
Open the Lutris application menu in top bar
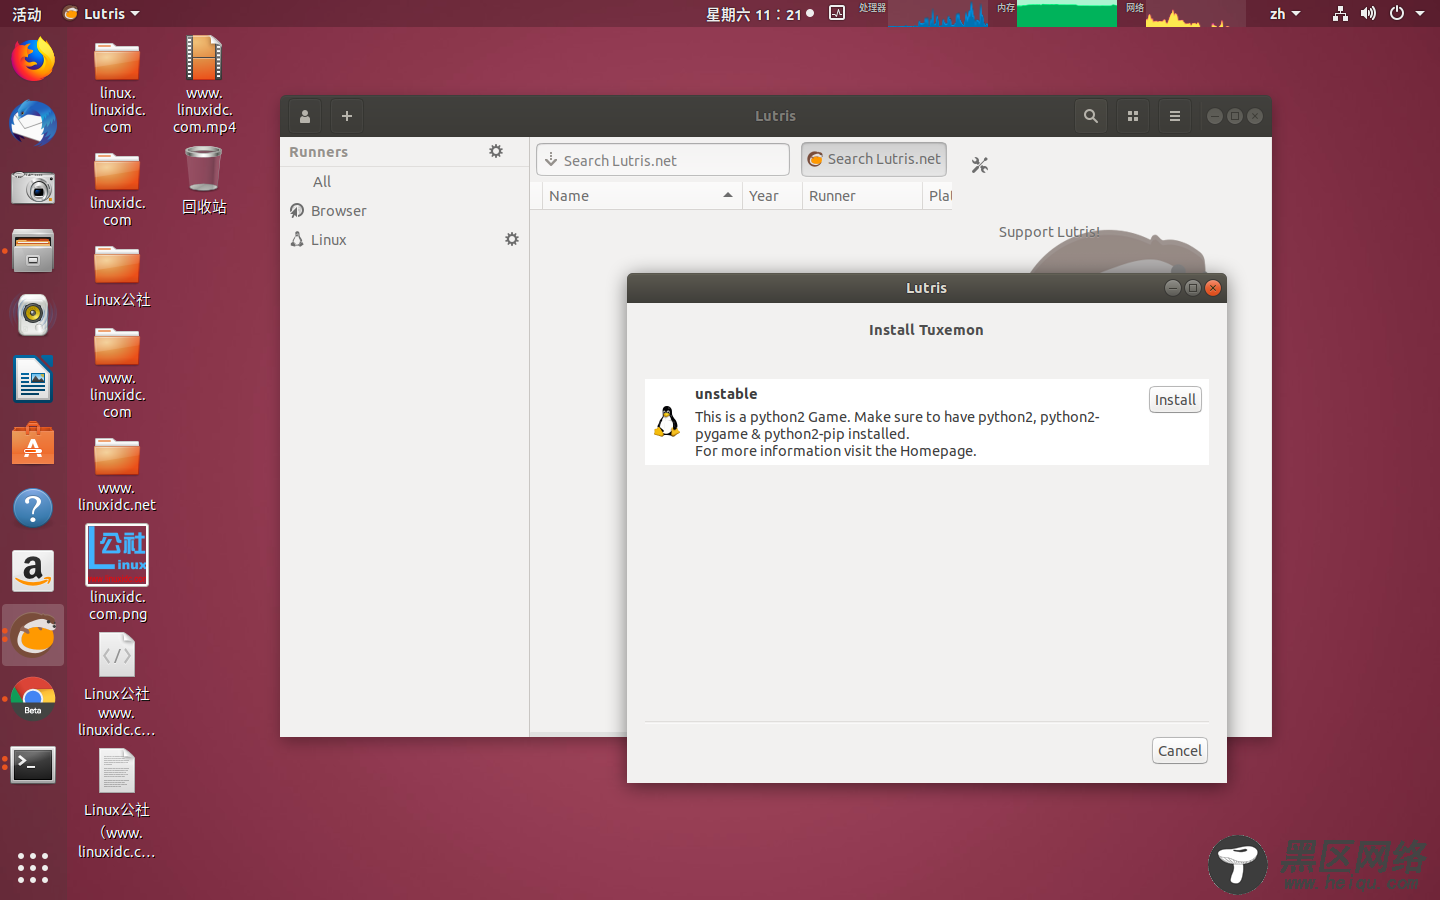click(x=101, y=14)
